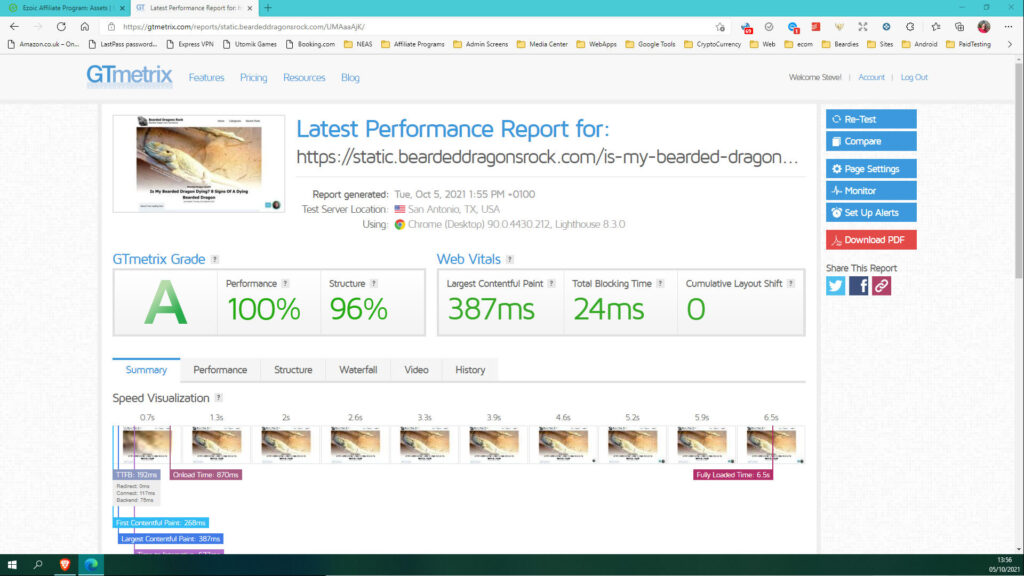This screenshot has width=1024, height=576.
Task: Open Structure score help icon
Action: click(374, 283)
